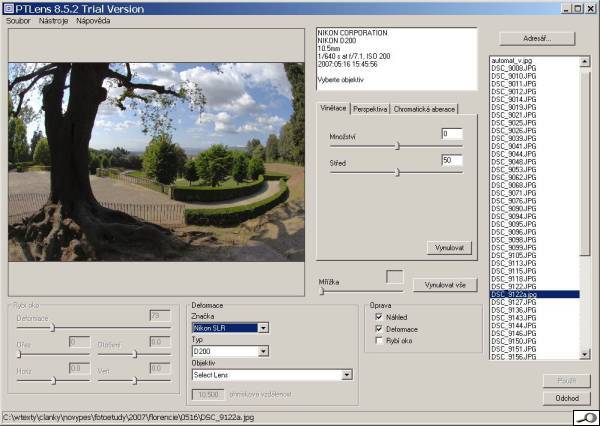The height and width of the screenshot is (426, 600).
Task: Click the Odchod exit button
Action: [x=566, y=398]
